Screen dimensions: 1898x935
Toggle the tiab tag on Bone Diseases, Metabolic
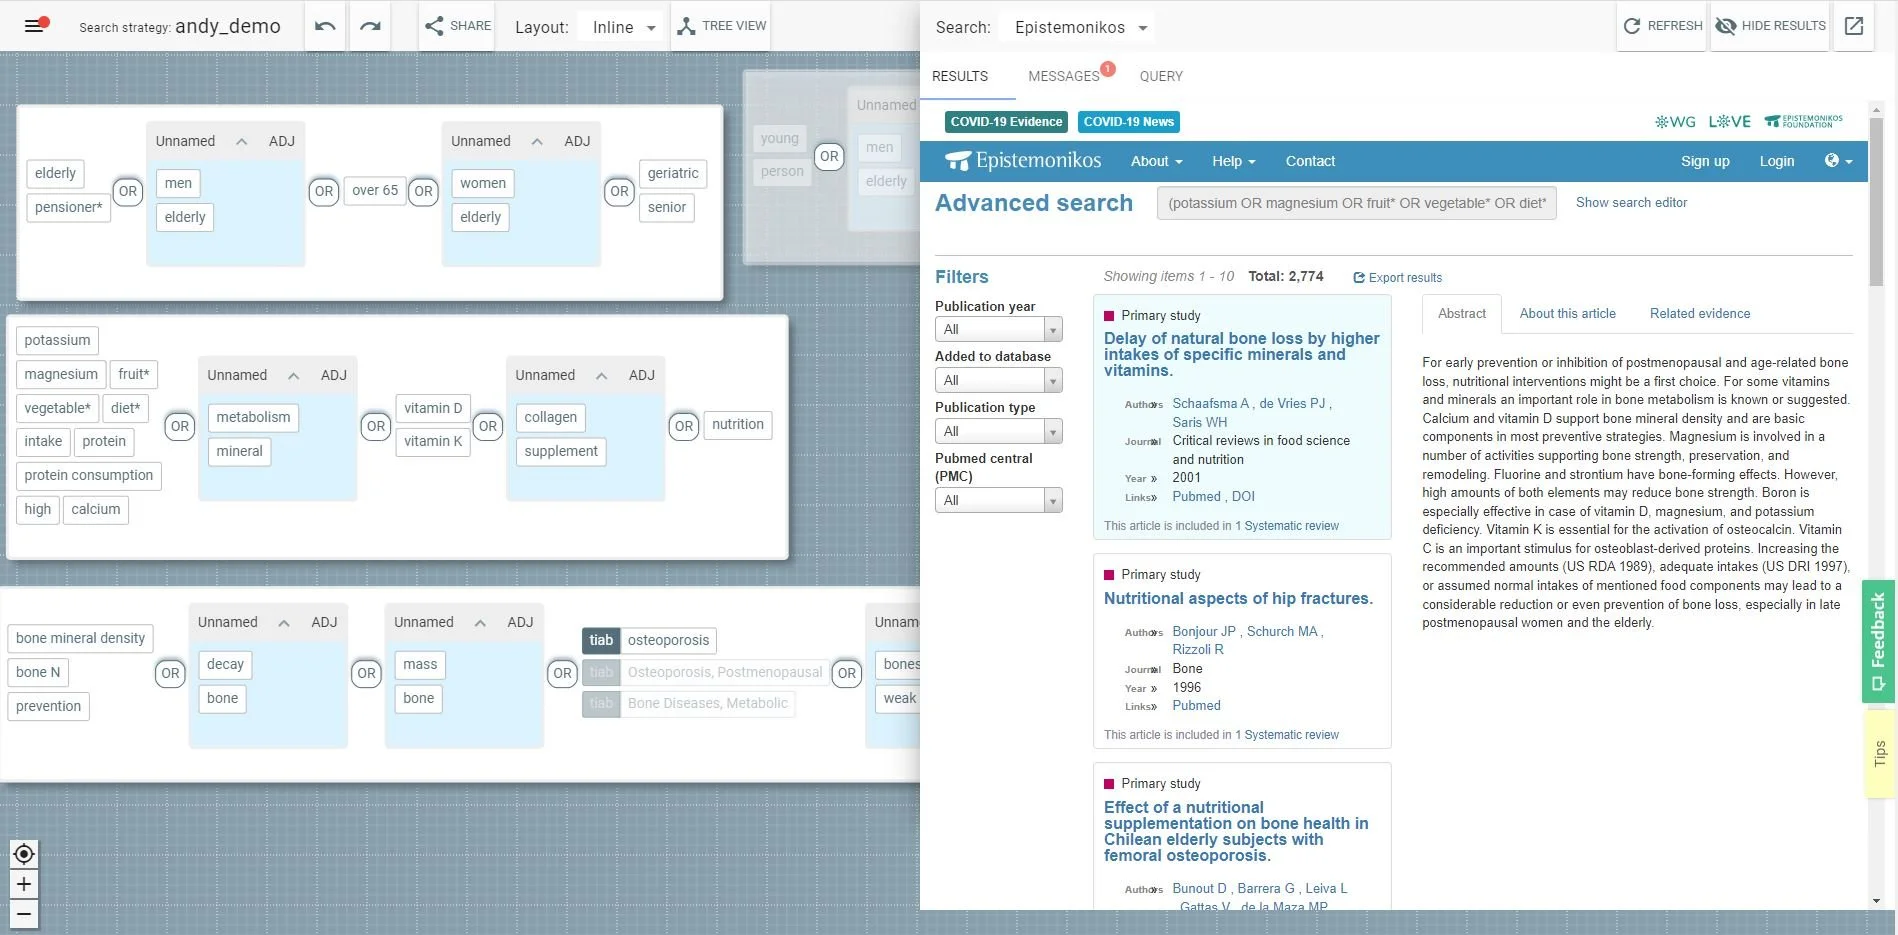tap(601, 704)
